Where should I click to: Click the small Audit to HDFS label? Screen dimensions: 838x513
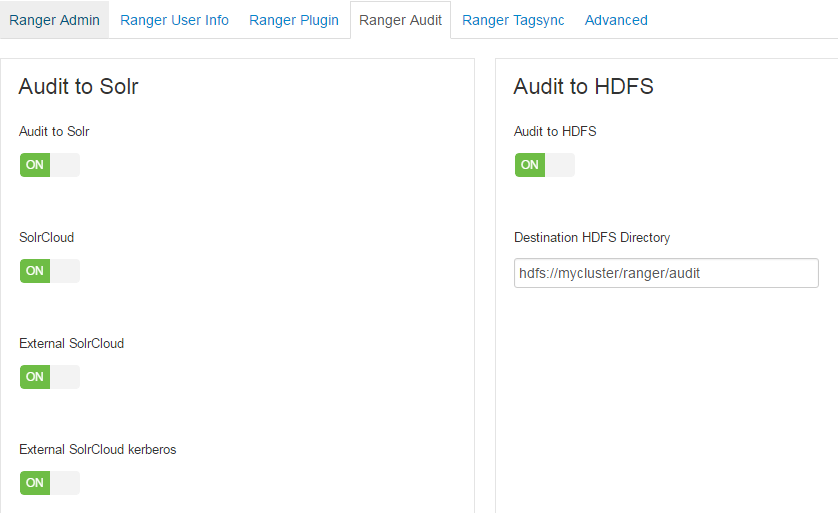[555, 131]
